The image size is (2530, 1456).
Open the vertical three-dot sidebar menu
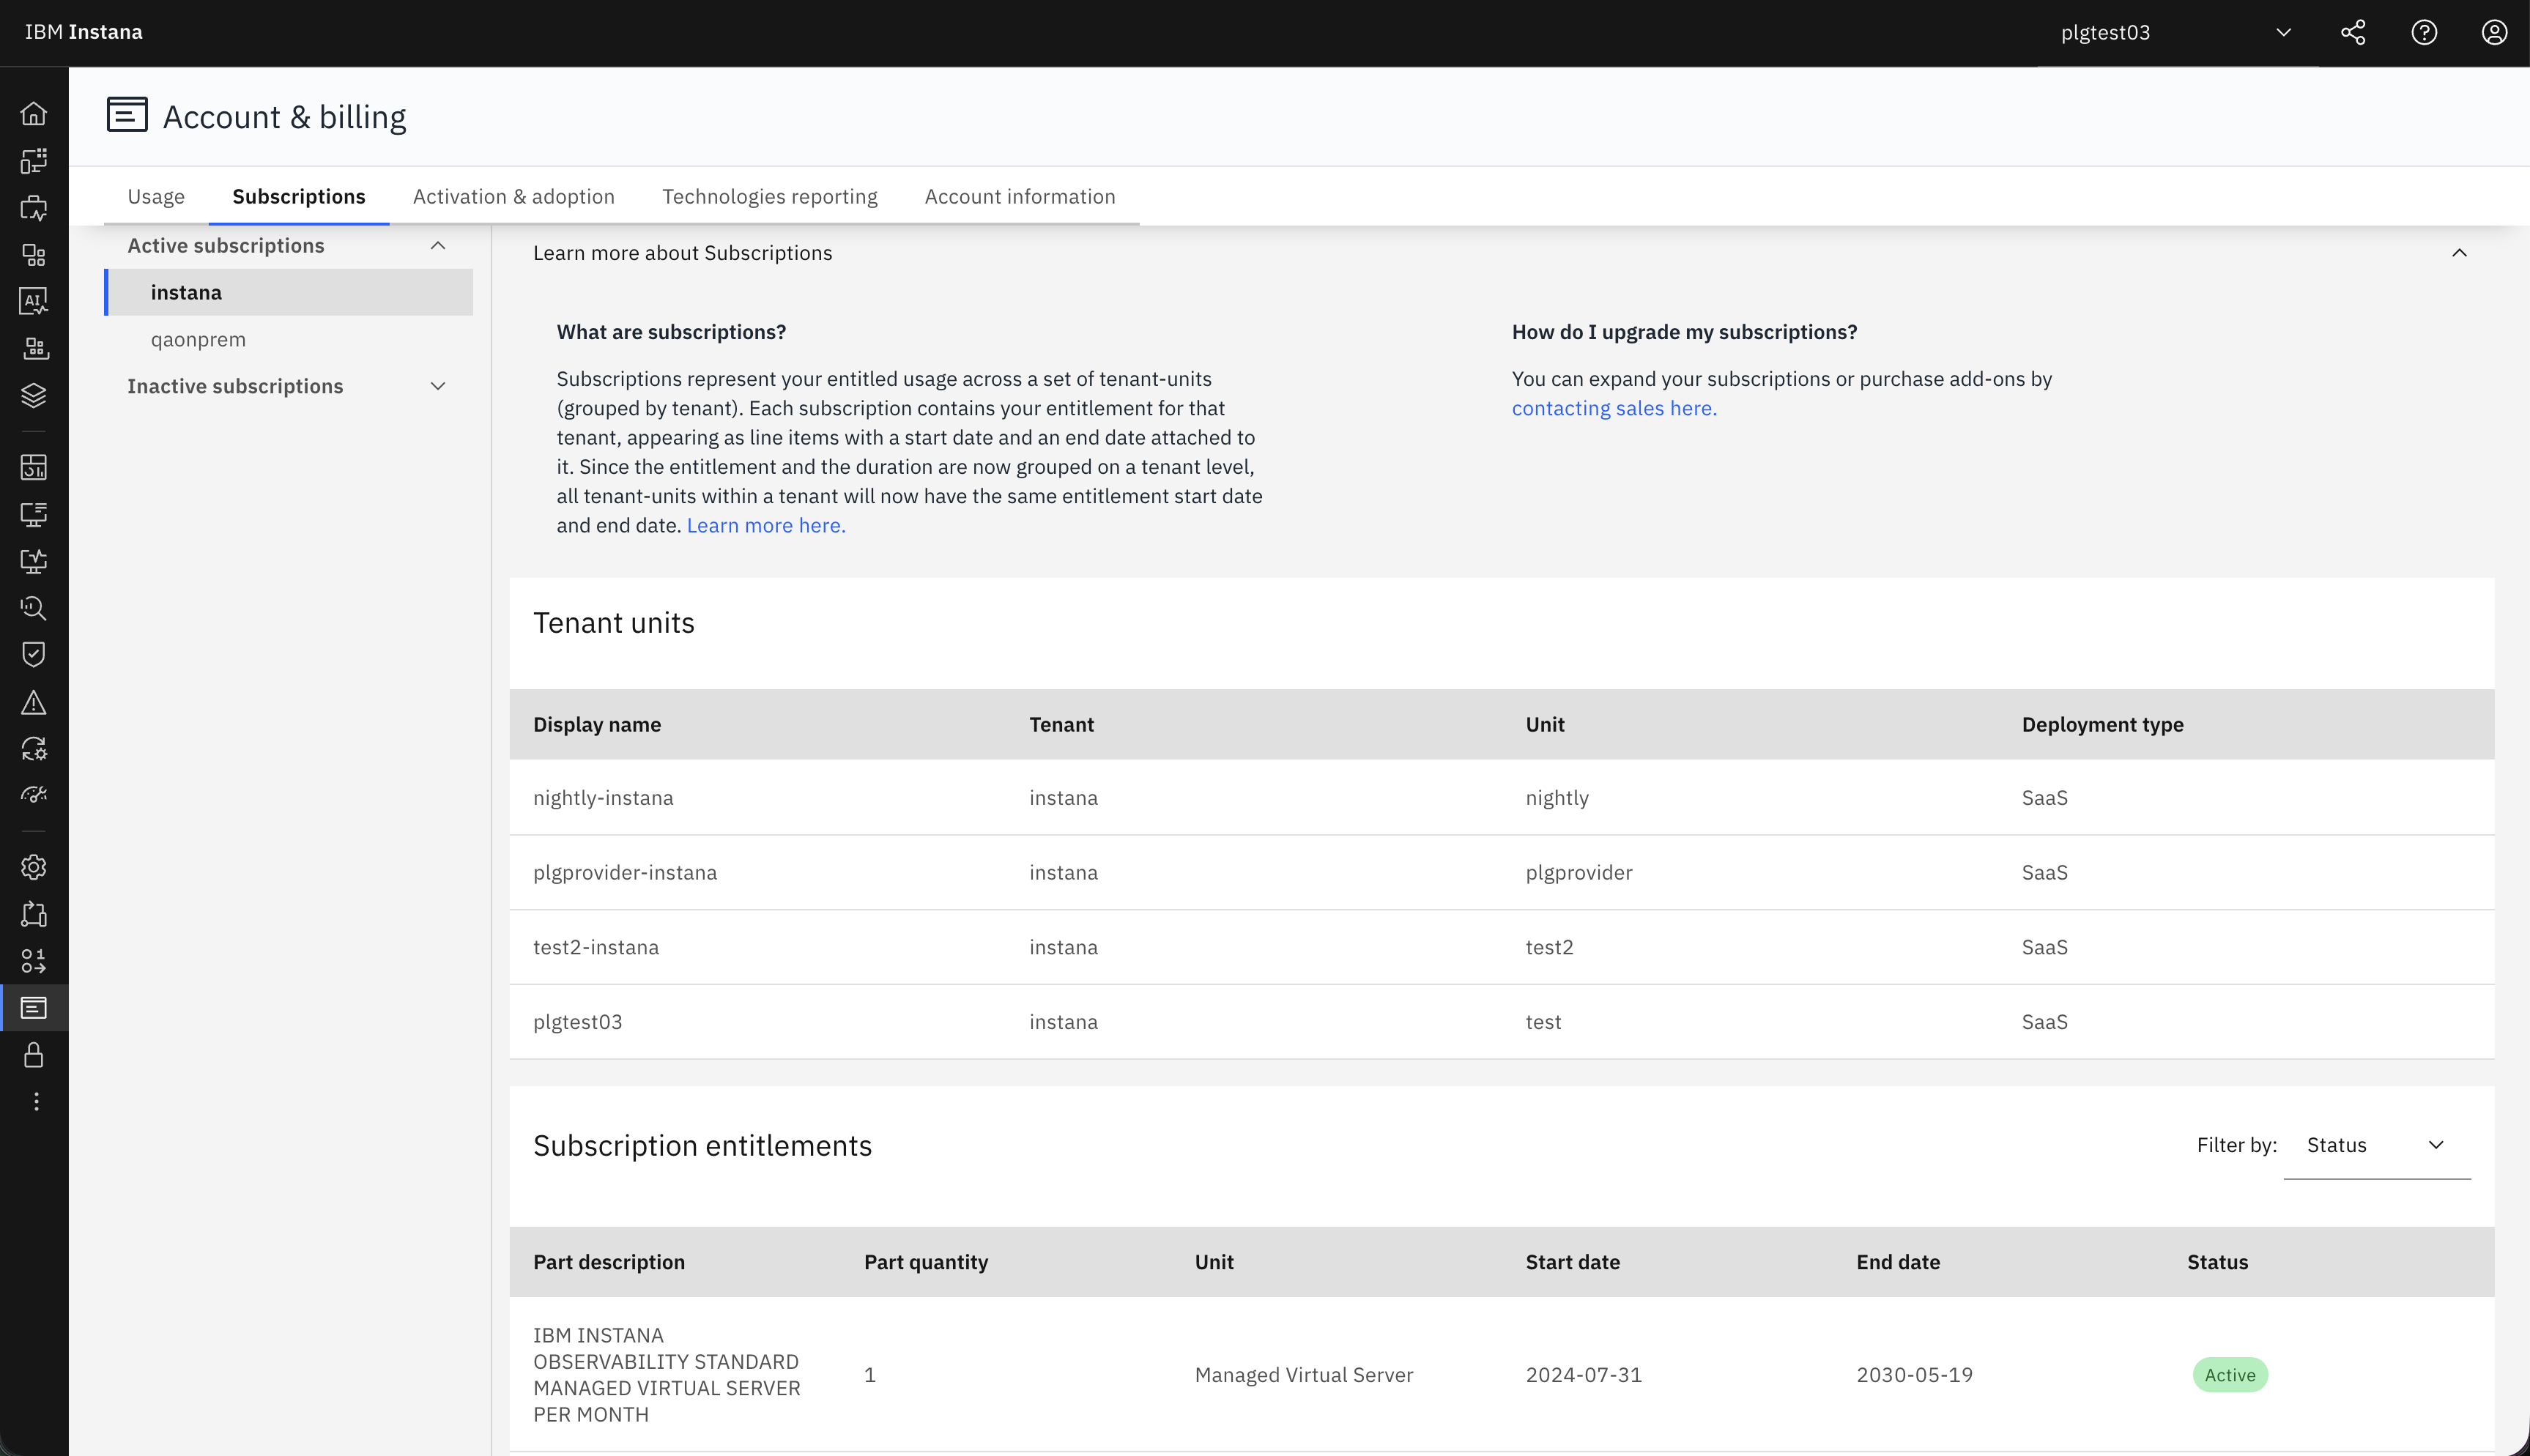(x=36, y=1101)
